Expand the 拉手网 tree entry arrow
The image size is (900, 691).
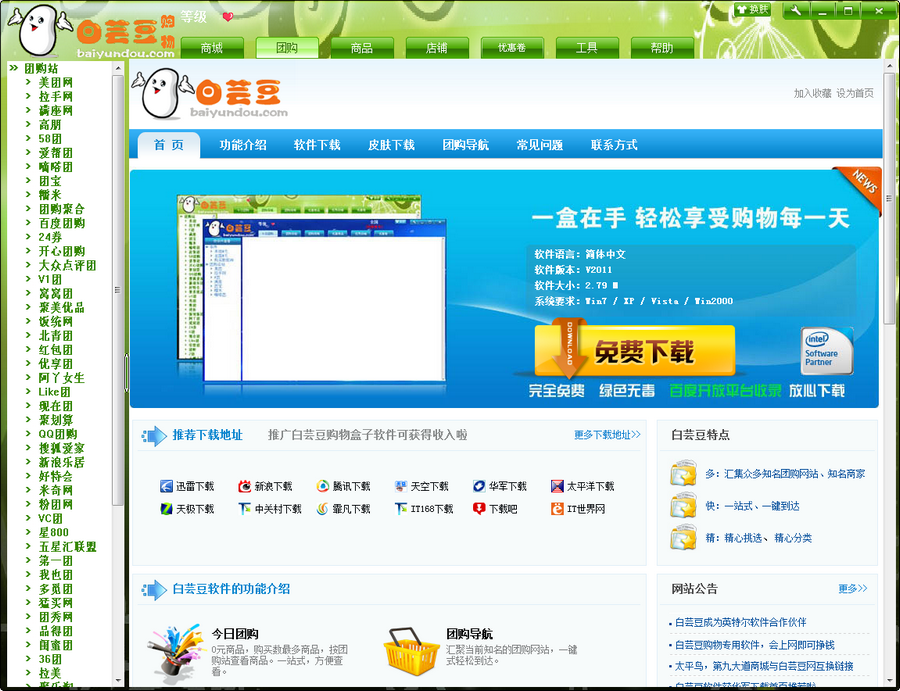click(x=28, y=96)
